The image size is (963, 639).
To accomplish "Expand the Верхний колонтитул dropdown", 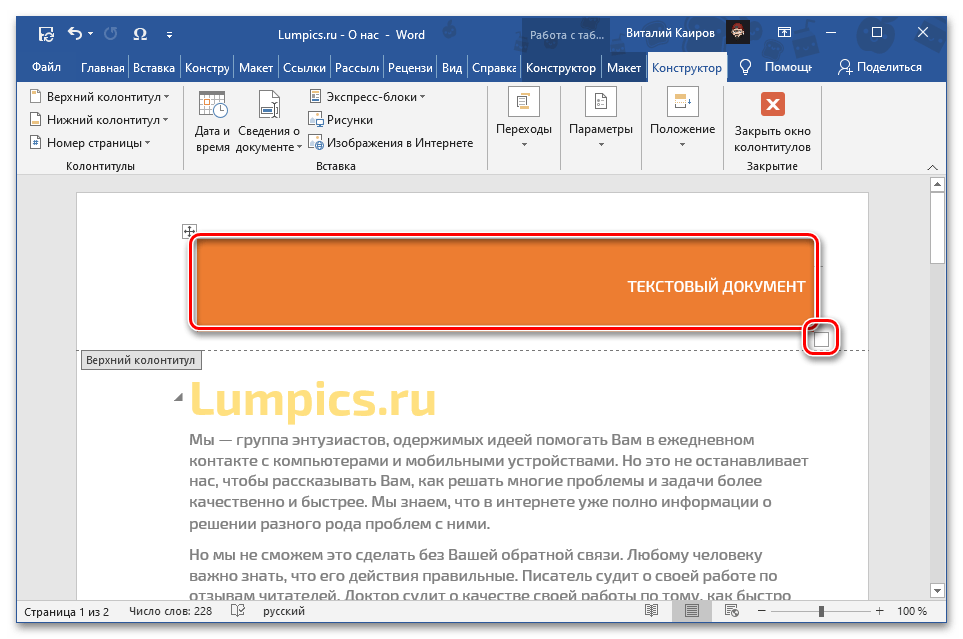I will [98, 97].
